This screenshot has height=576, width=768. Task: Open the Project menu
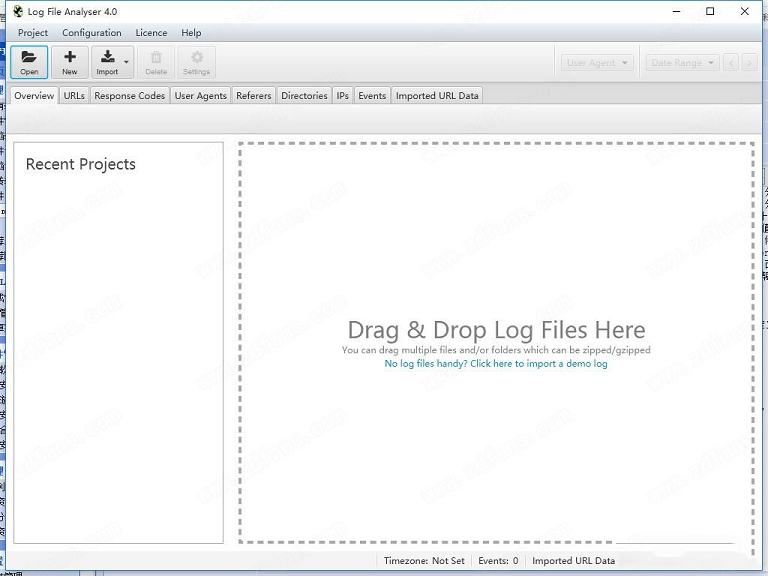click(x=33, y=33)
